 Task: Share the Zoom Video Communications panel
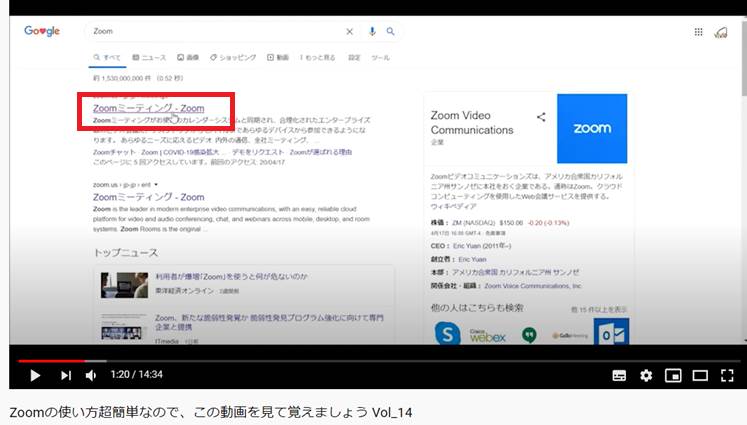541,117
